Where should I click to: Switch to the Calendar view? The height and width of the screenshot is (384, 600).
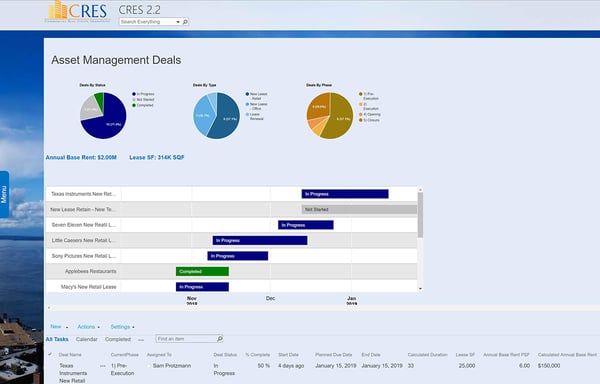[86, 339]
